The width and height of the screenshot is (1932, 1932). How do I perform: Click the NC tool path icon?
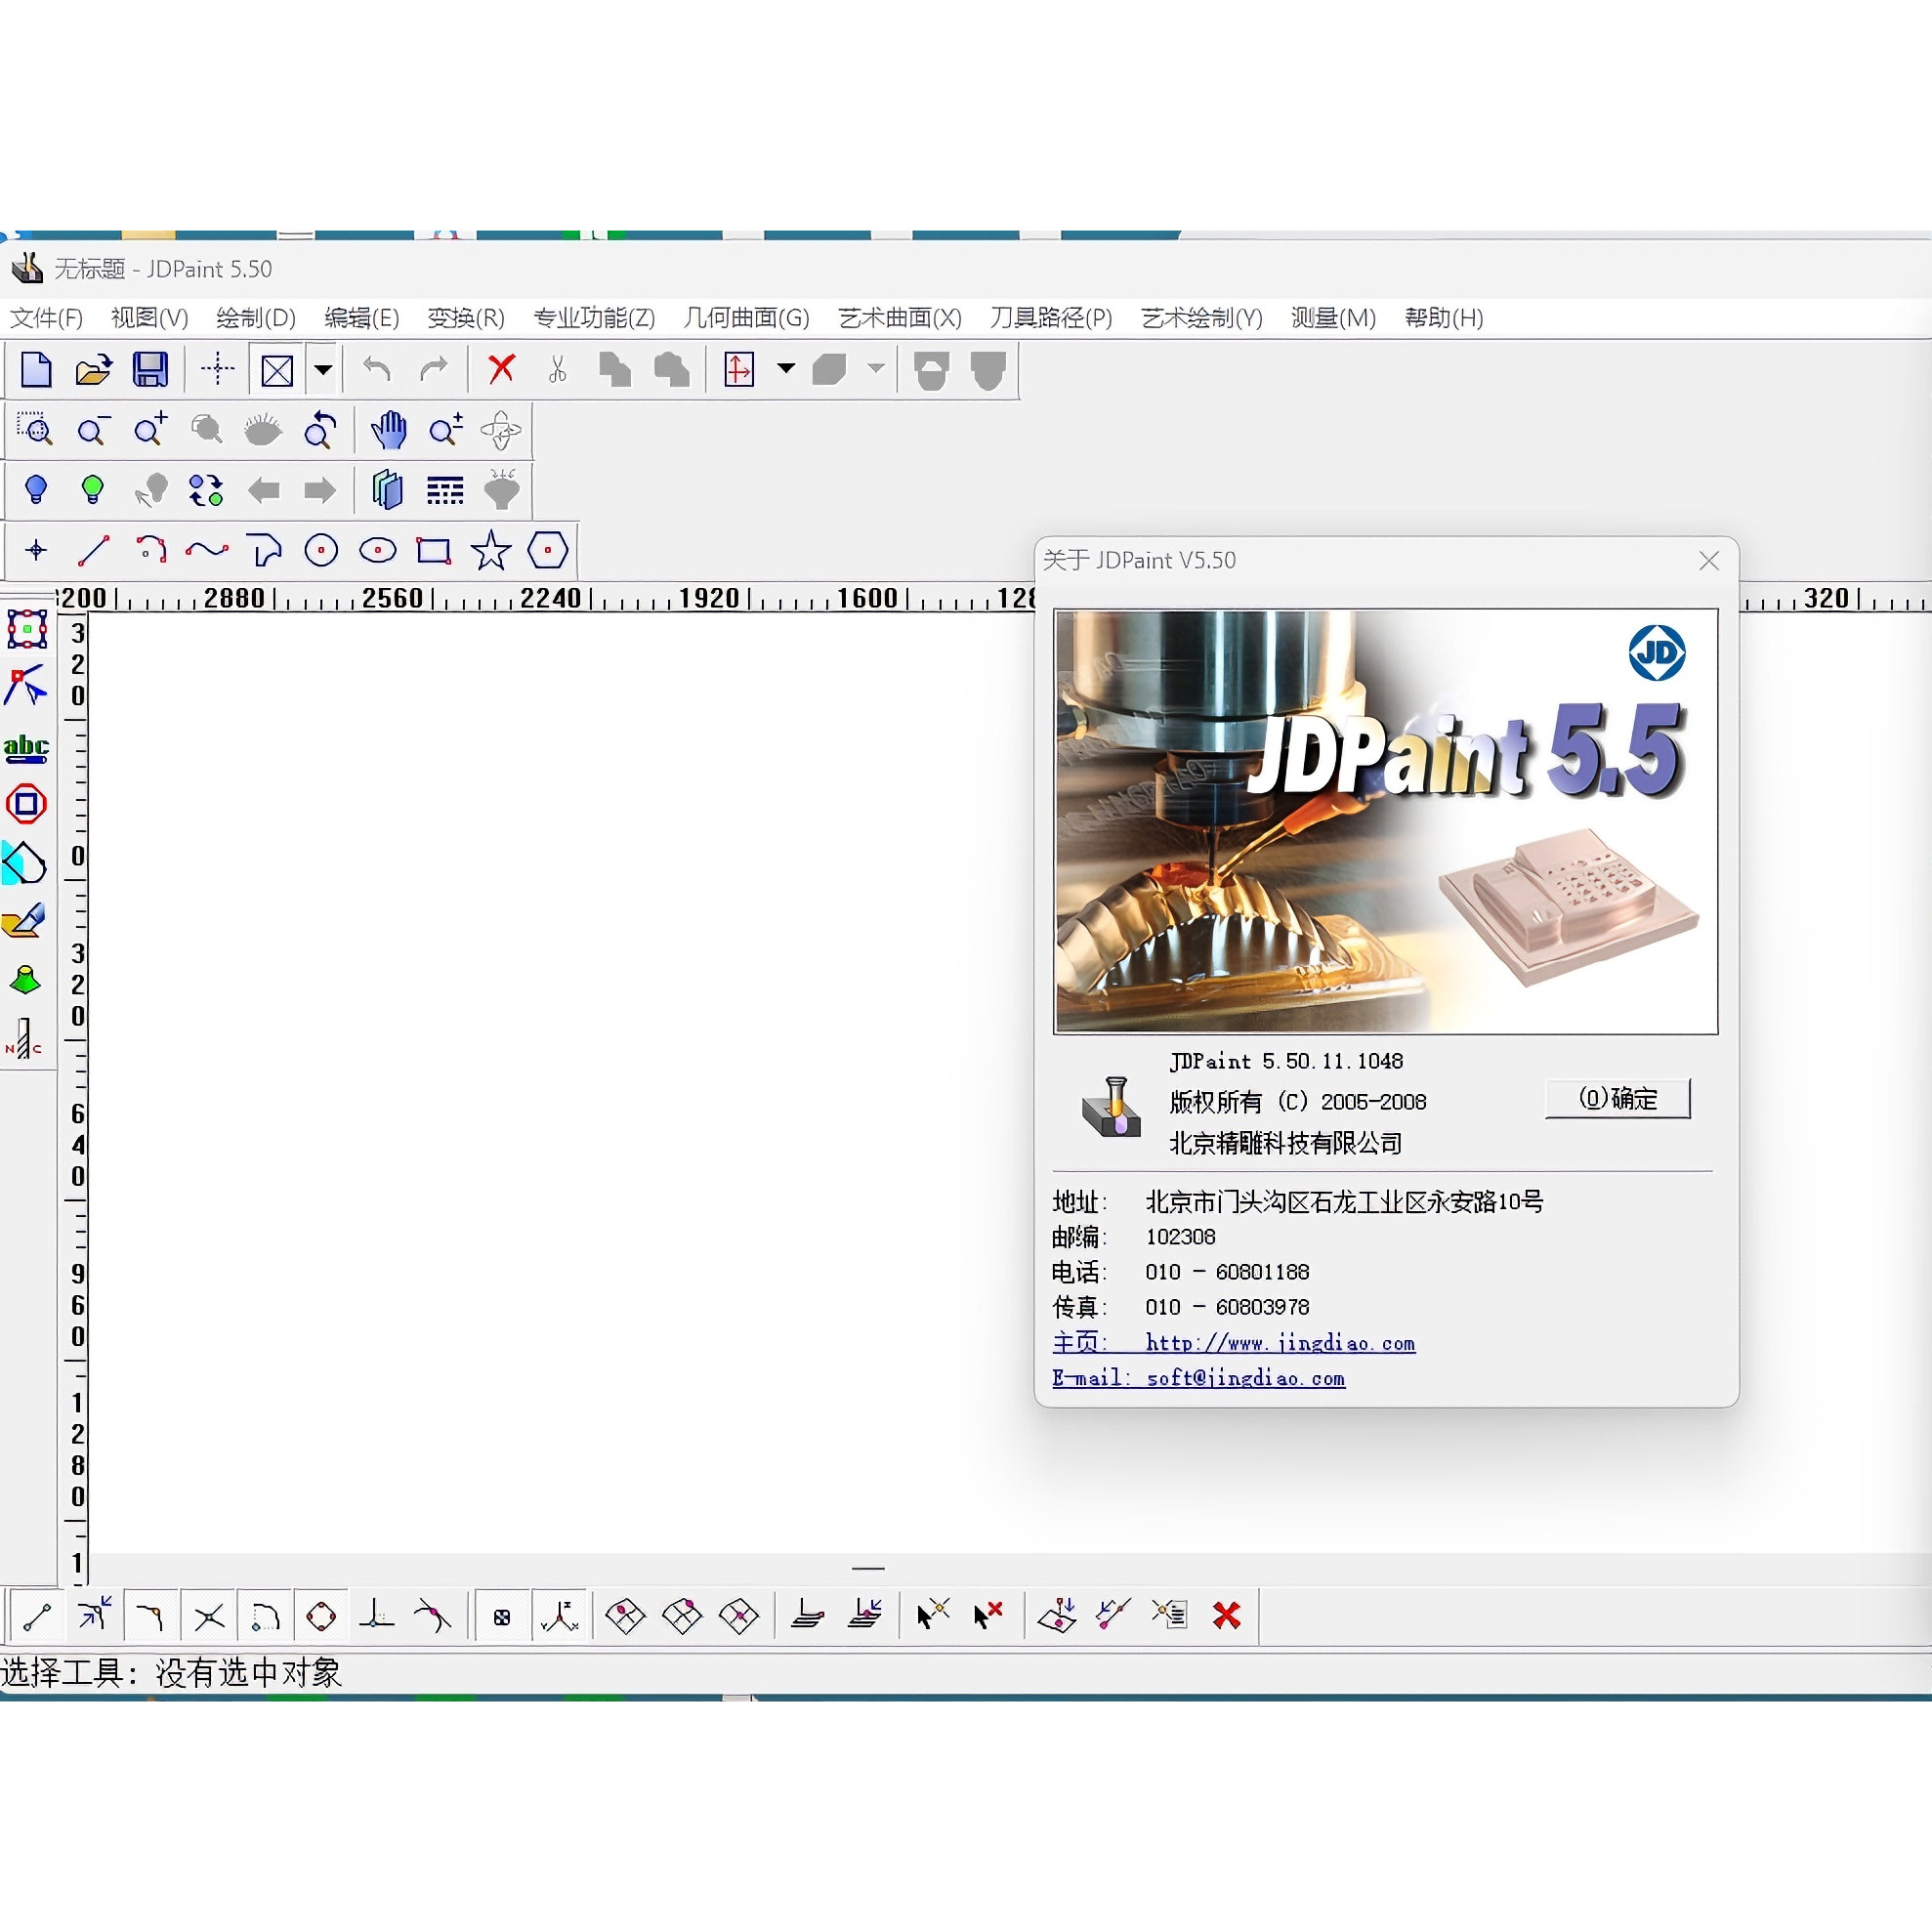[24, 1038]
